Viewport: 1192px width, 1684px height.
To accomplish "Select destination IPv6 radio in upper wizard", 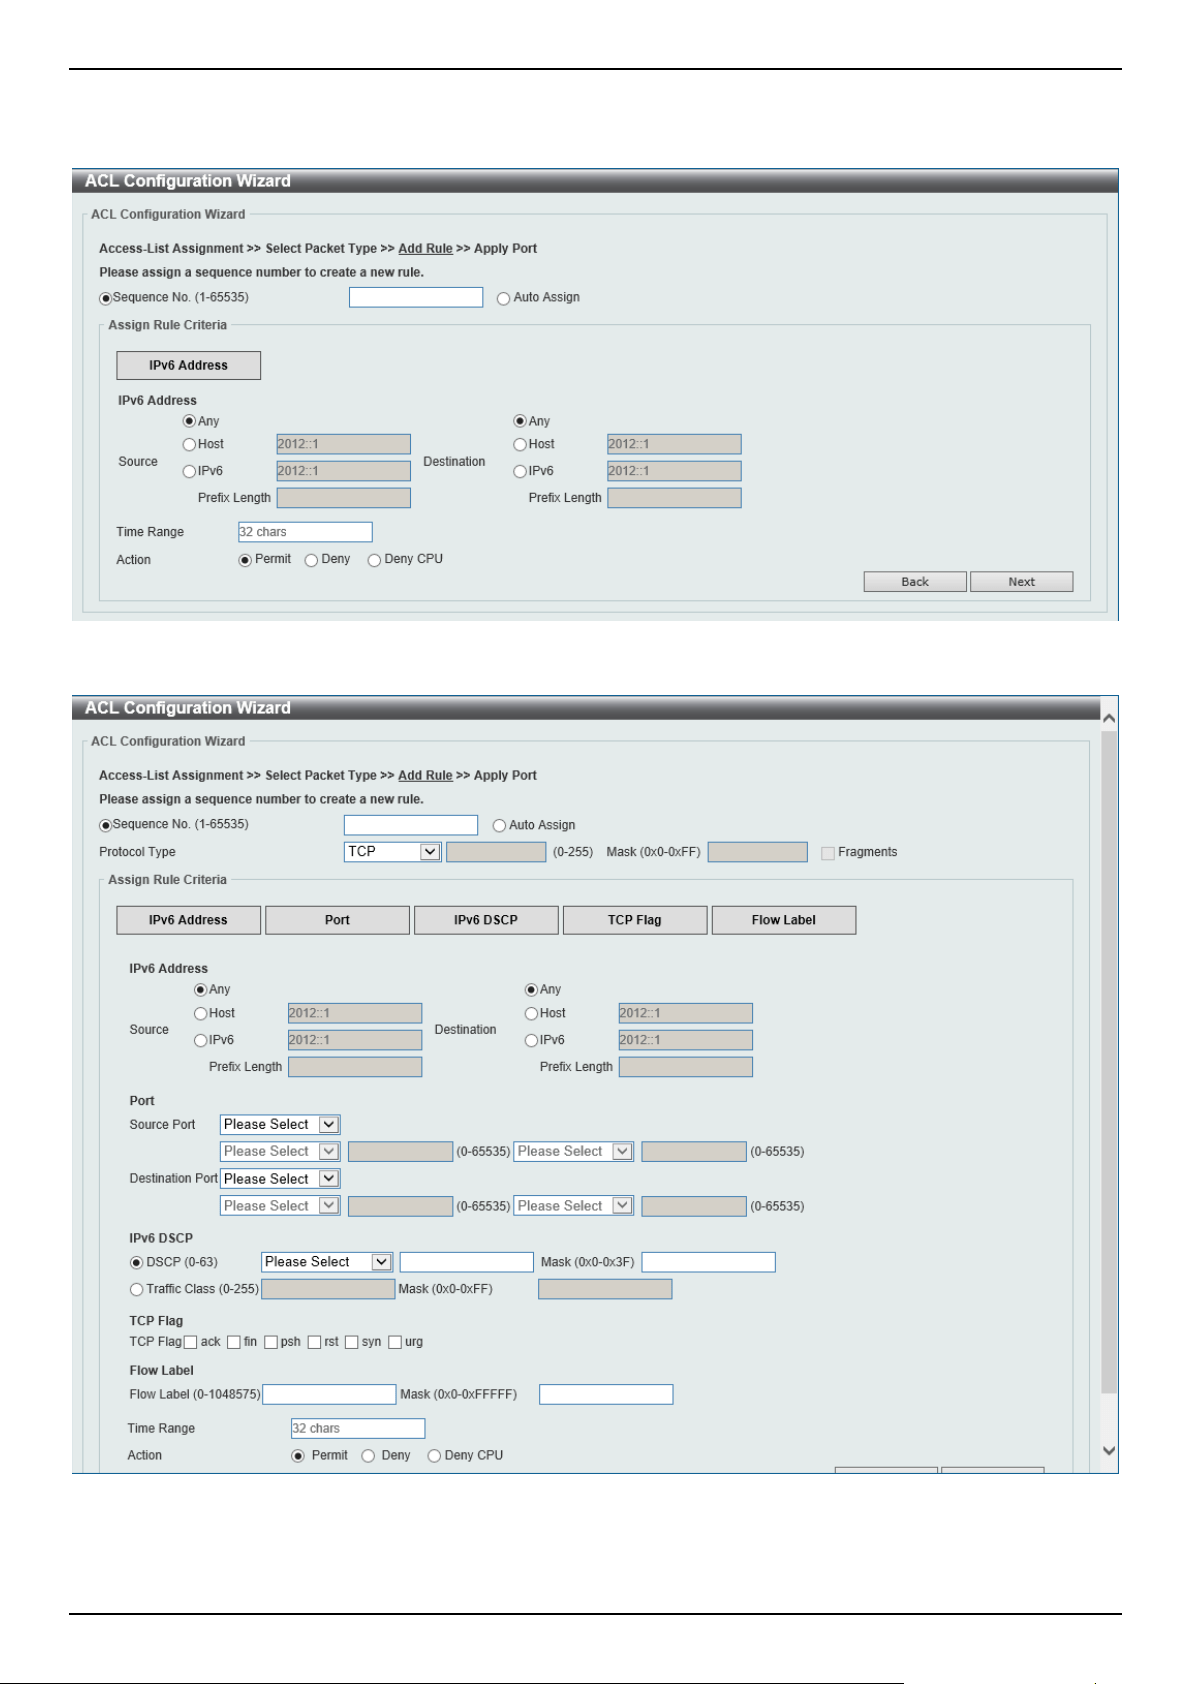I will [520, 471].
